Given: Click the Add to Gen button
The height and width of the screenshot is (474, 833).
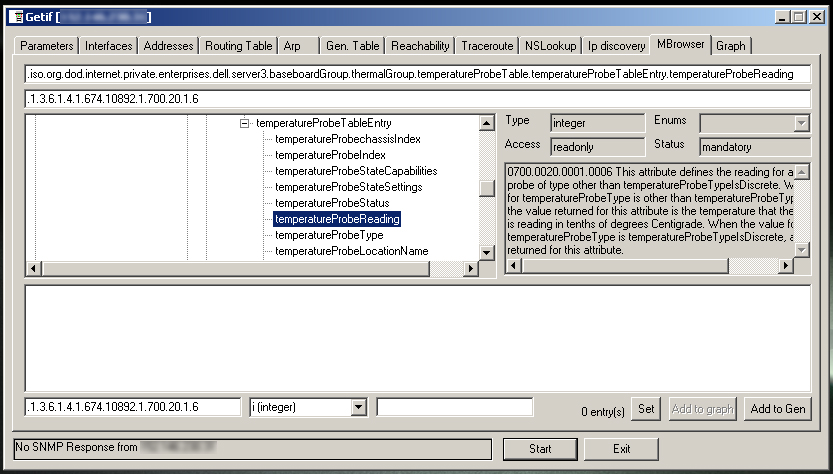Looking at the screenshot, I should click(778, 408).
